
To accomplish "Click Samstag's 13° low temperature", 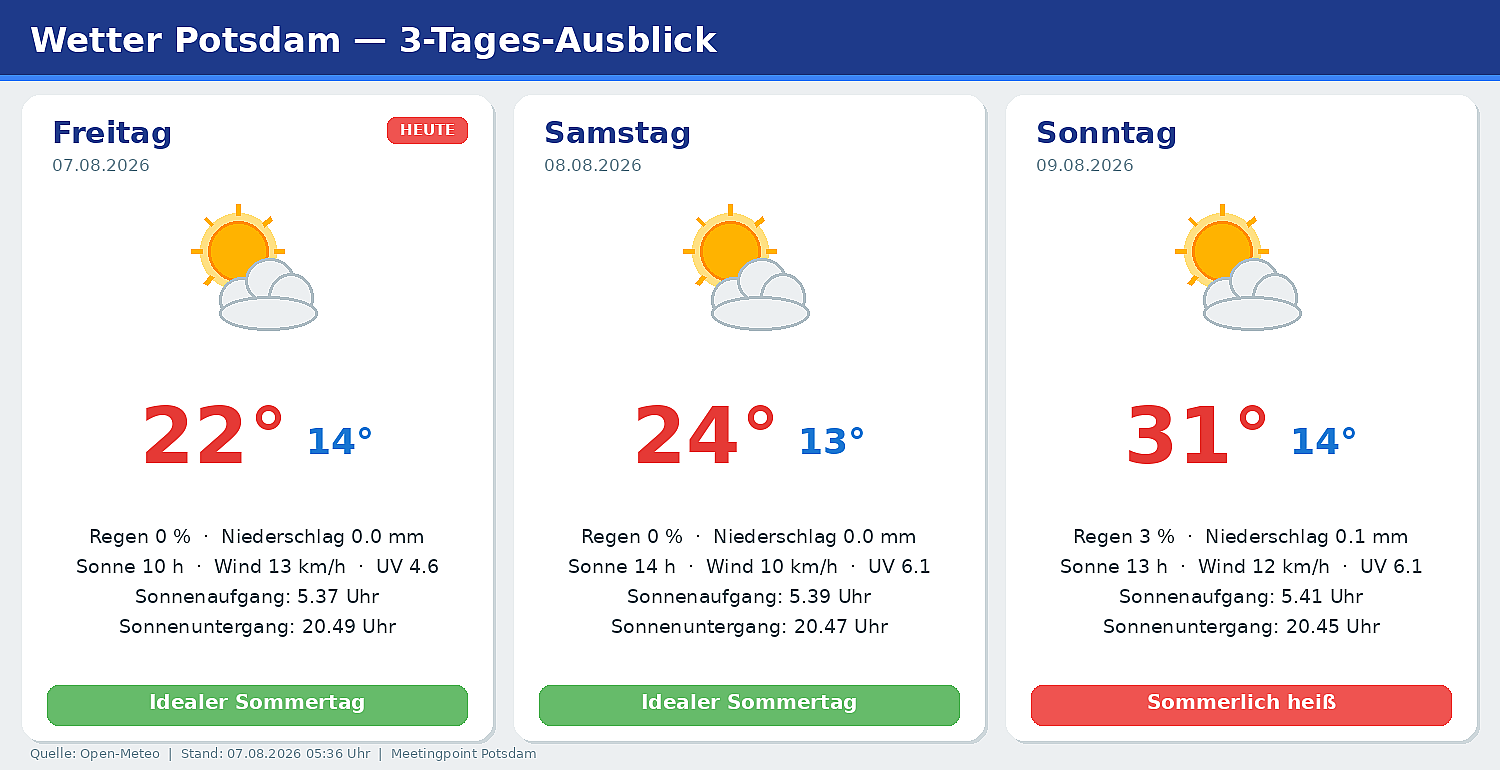I will coord(831,441).
